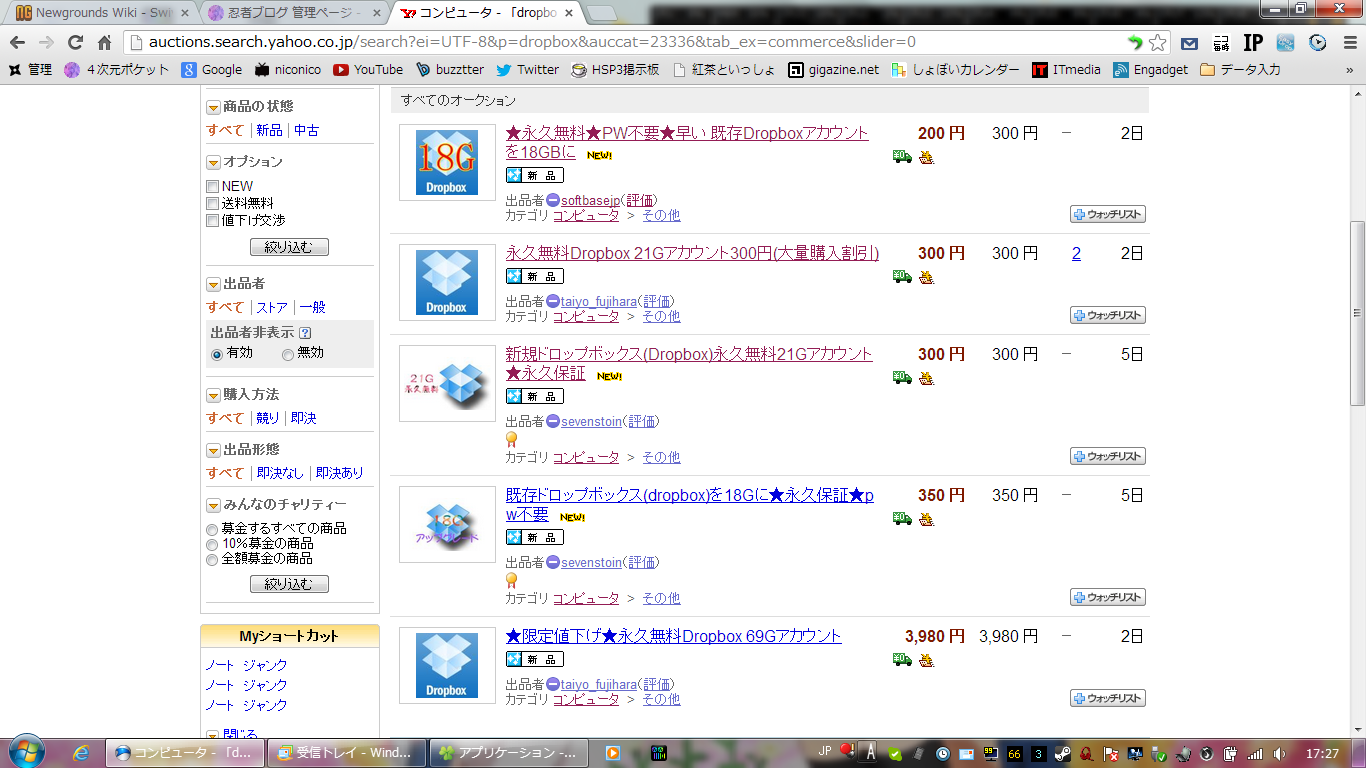Check the NEW option checkbox
Image resolution: width=1366 pixels, height=768 pixels.
pyautogui.click(x=212, y=186)
